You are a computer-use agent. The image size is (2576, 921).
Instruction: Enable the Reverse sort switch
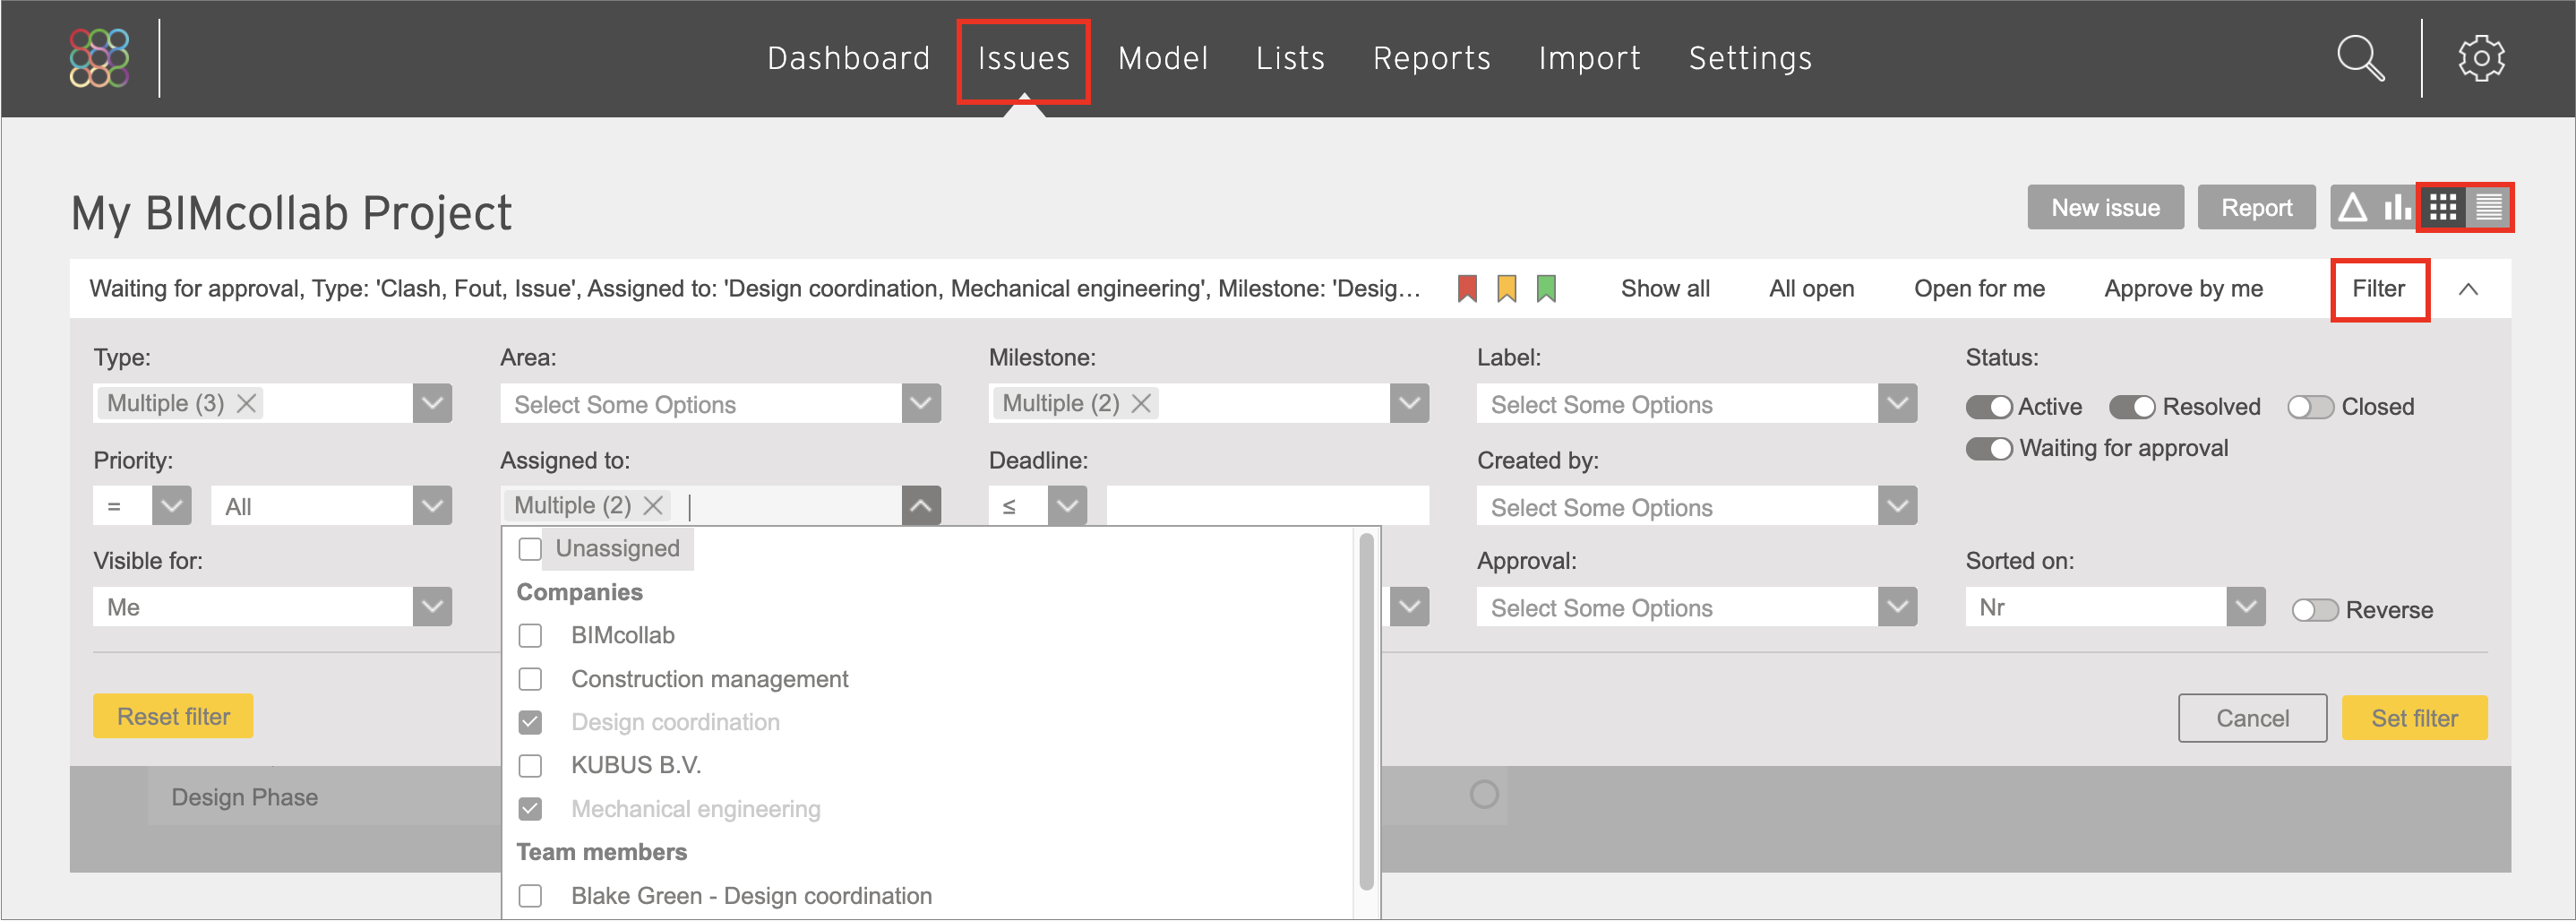click(x=2316, y=610)
